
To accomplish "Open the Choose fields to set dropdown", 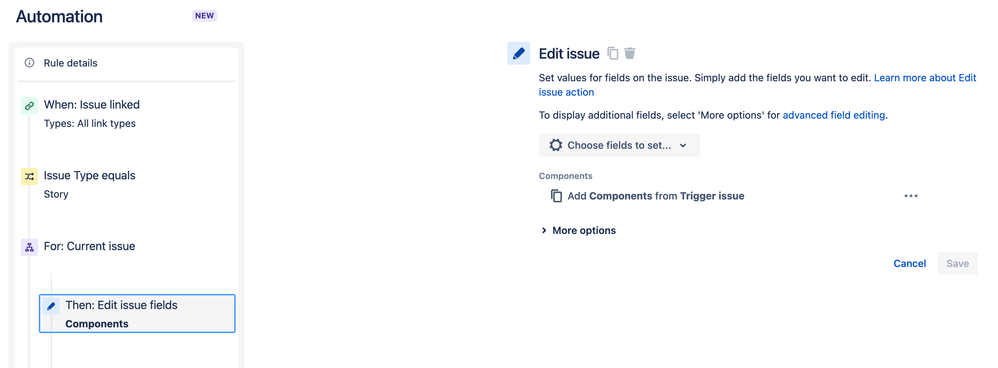I will (619, 145).
